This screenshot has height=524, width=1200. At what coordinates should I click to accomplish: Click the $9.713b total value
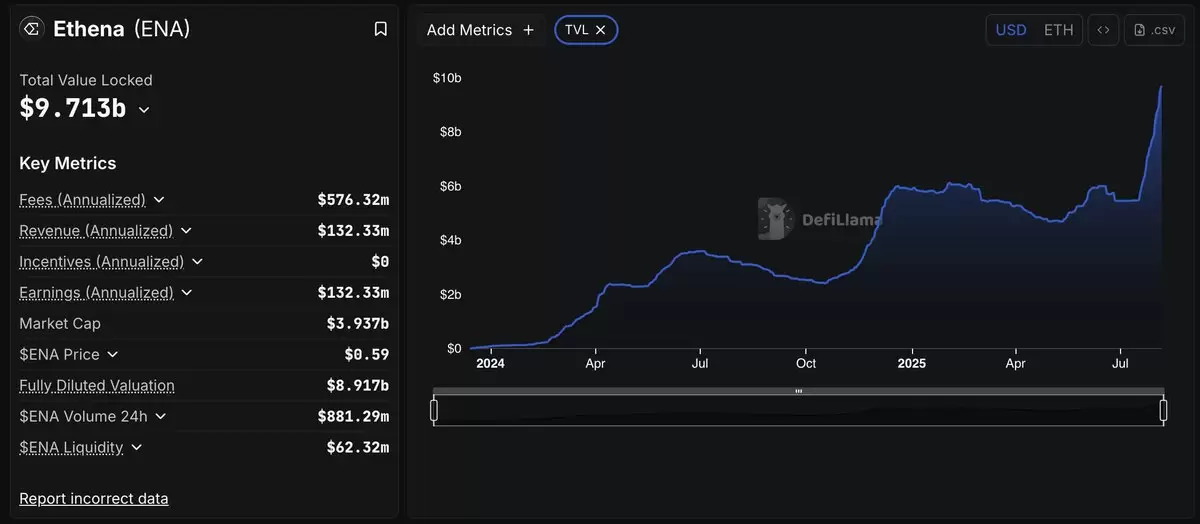(x=73, y=108)
